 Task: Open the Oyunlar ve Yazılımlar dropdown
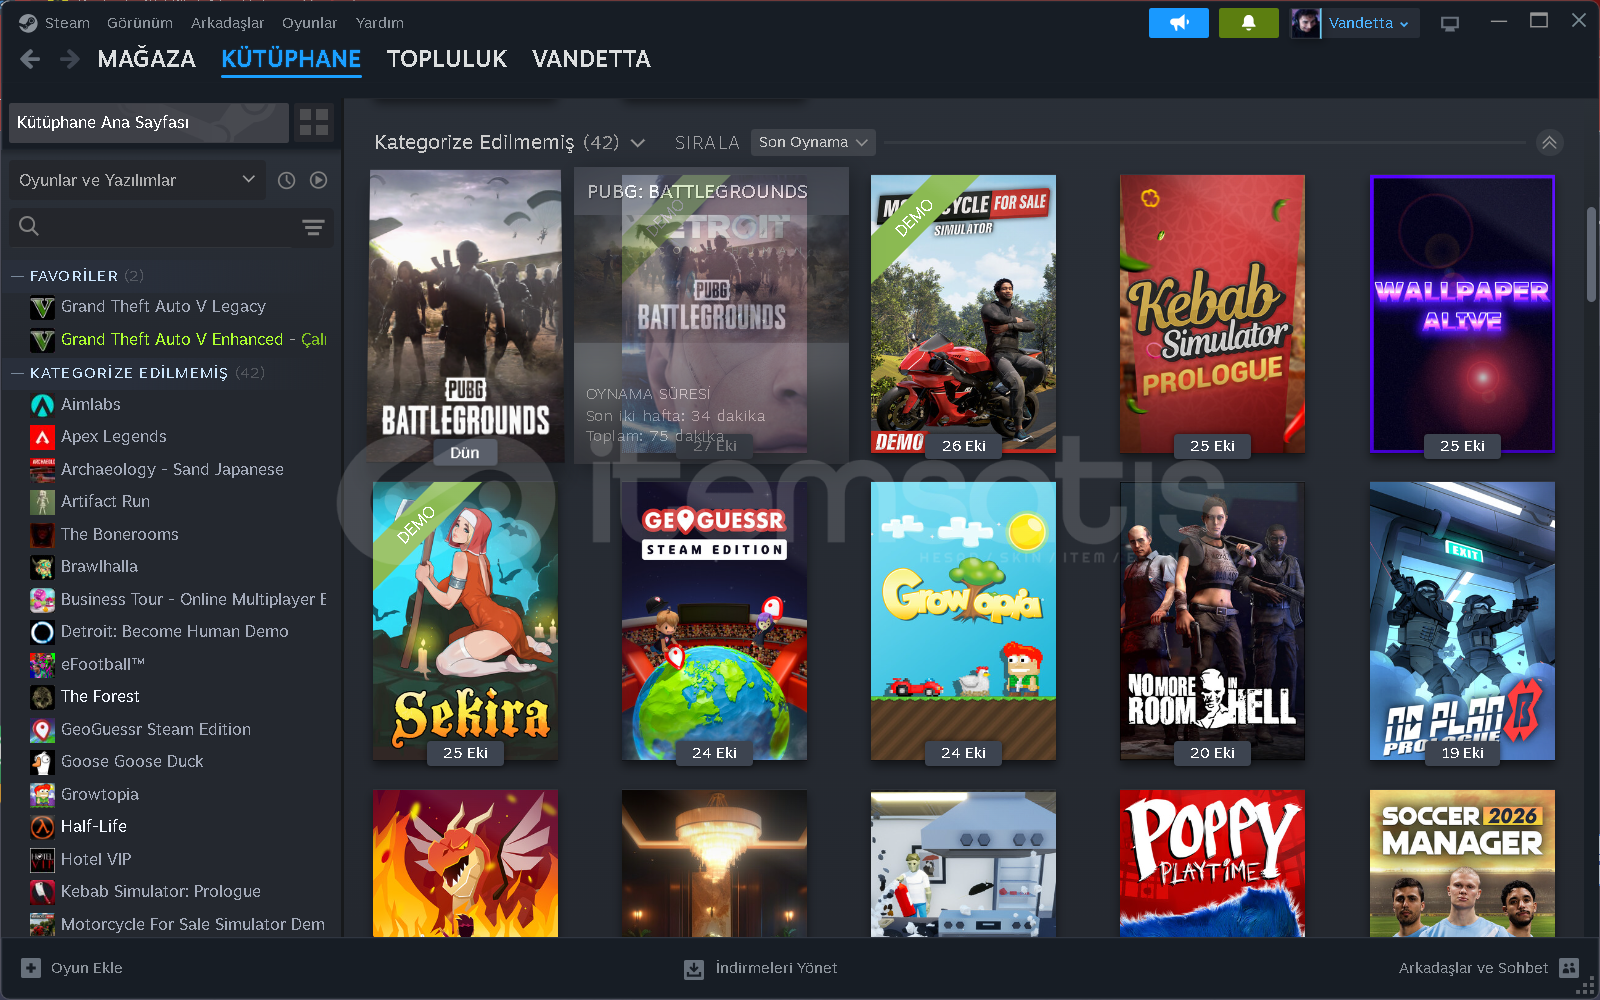[x=138, y=180]
